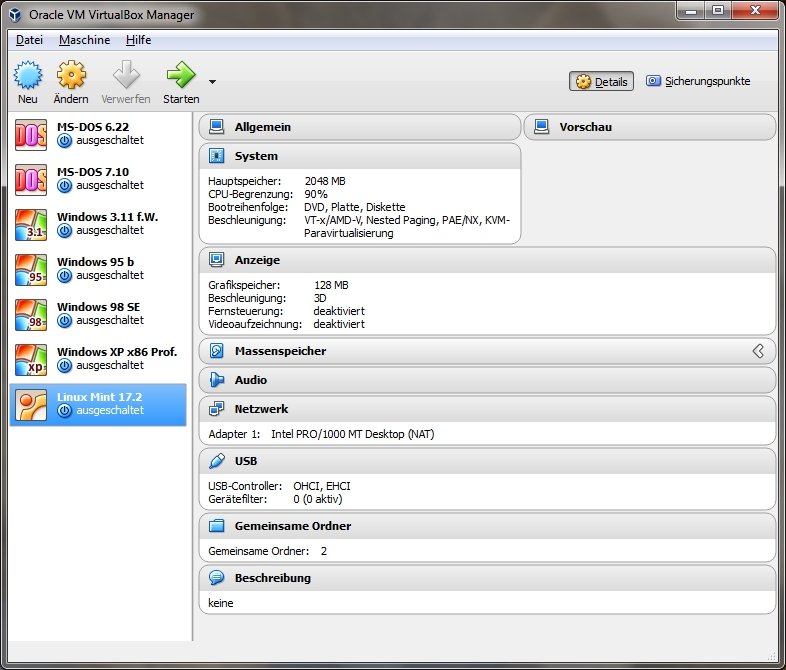
Task: Click VirtualBox cube icon in title bar
Action: tap(15, 15)
